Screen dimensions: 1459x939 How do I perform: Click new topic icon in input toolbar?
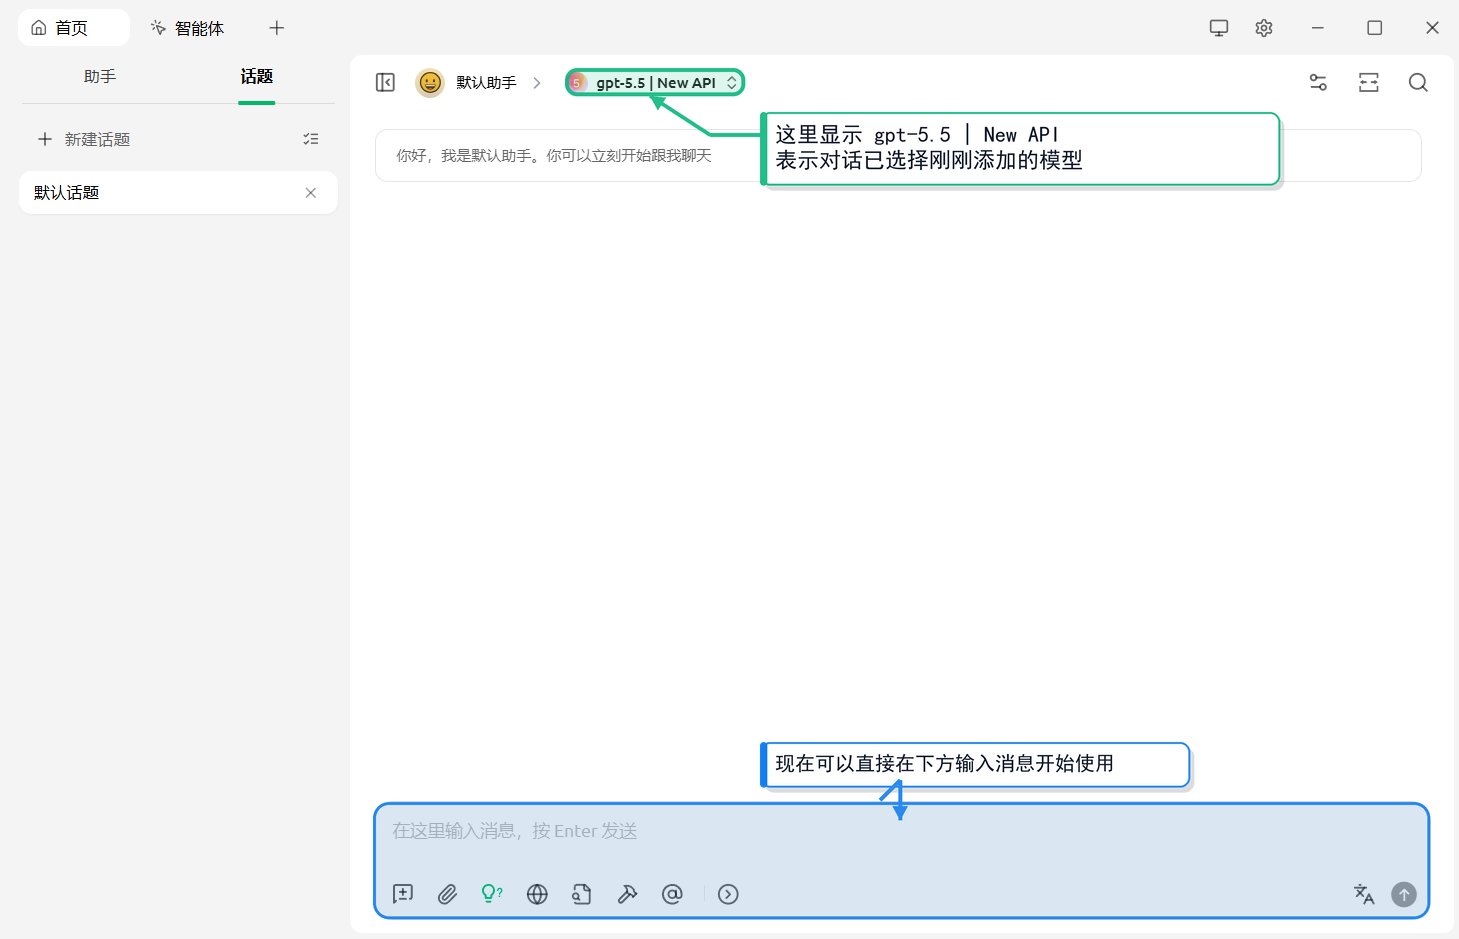tap(403, 894)
